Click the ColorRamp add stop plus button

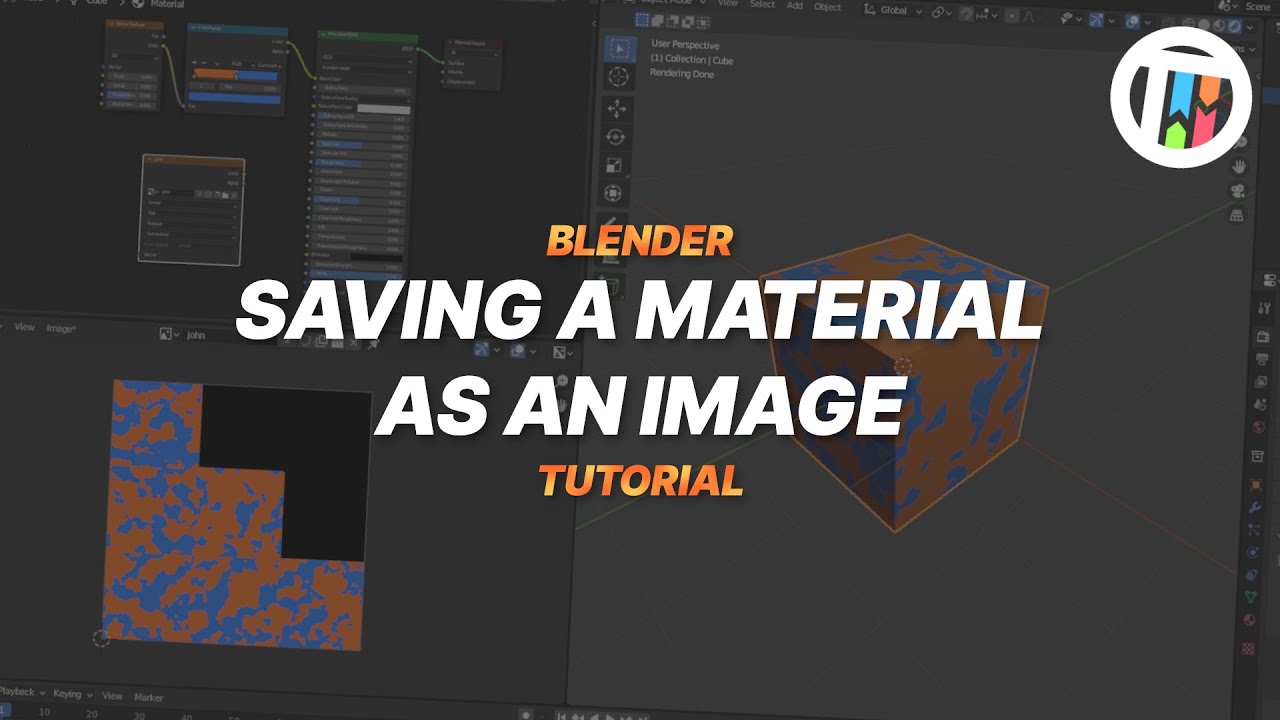194,63
